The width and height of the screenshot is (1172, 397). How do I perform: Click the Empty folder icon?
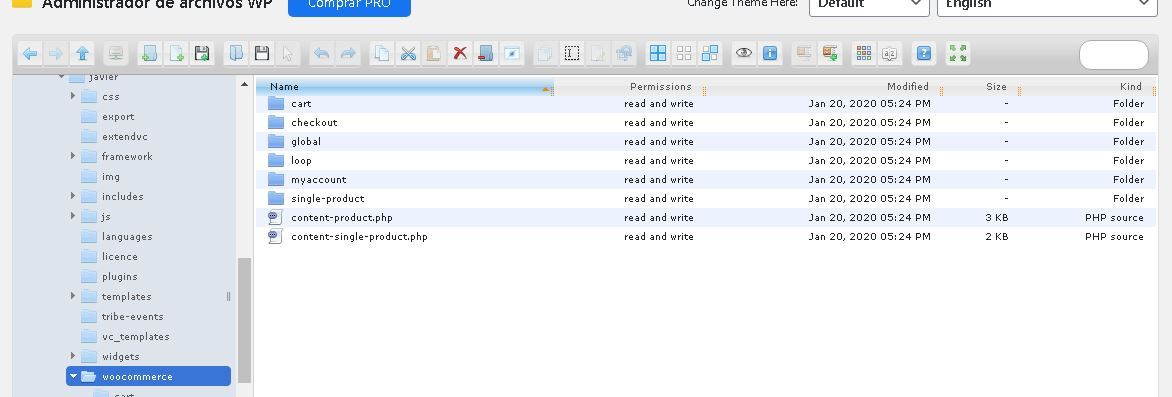point(486,54)
